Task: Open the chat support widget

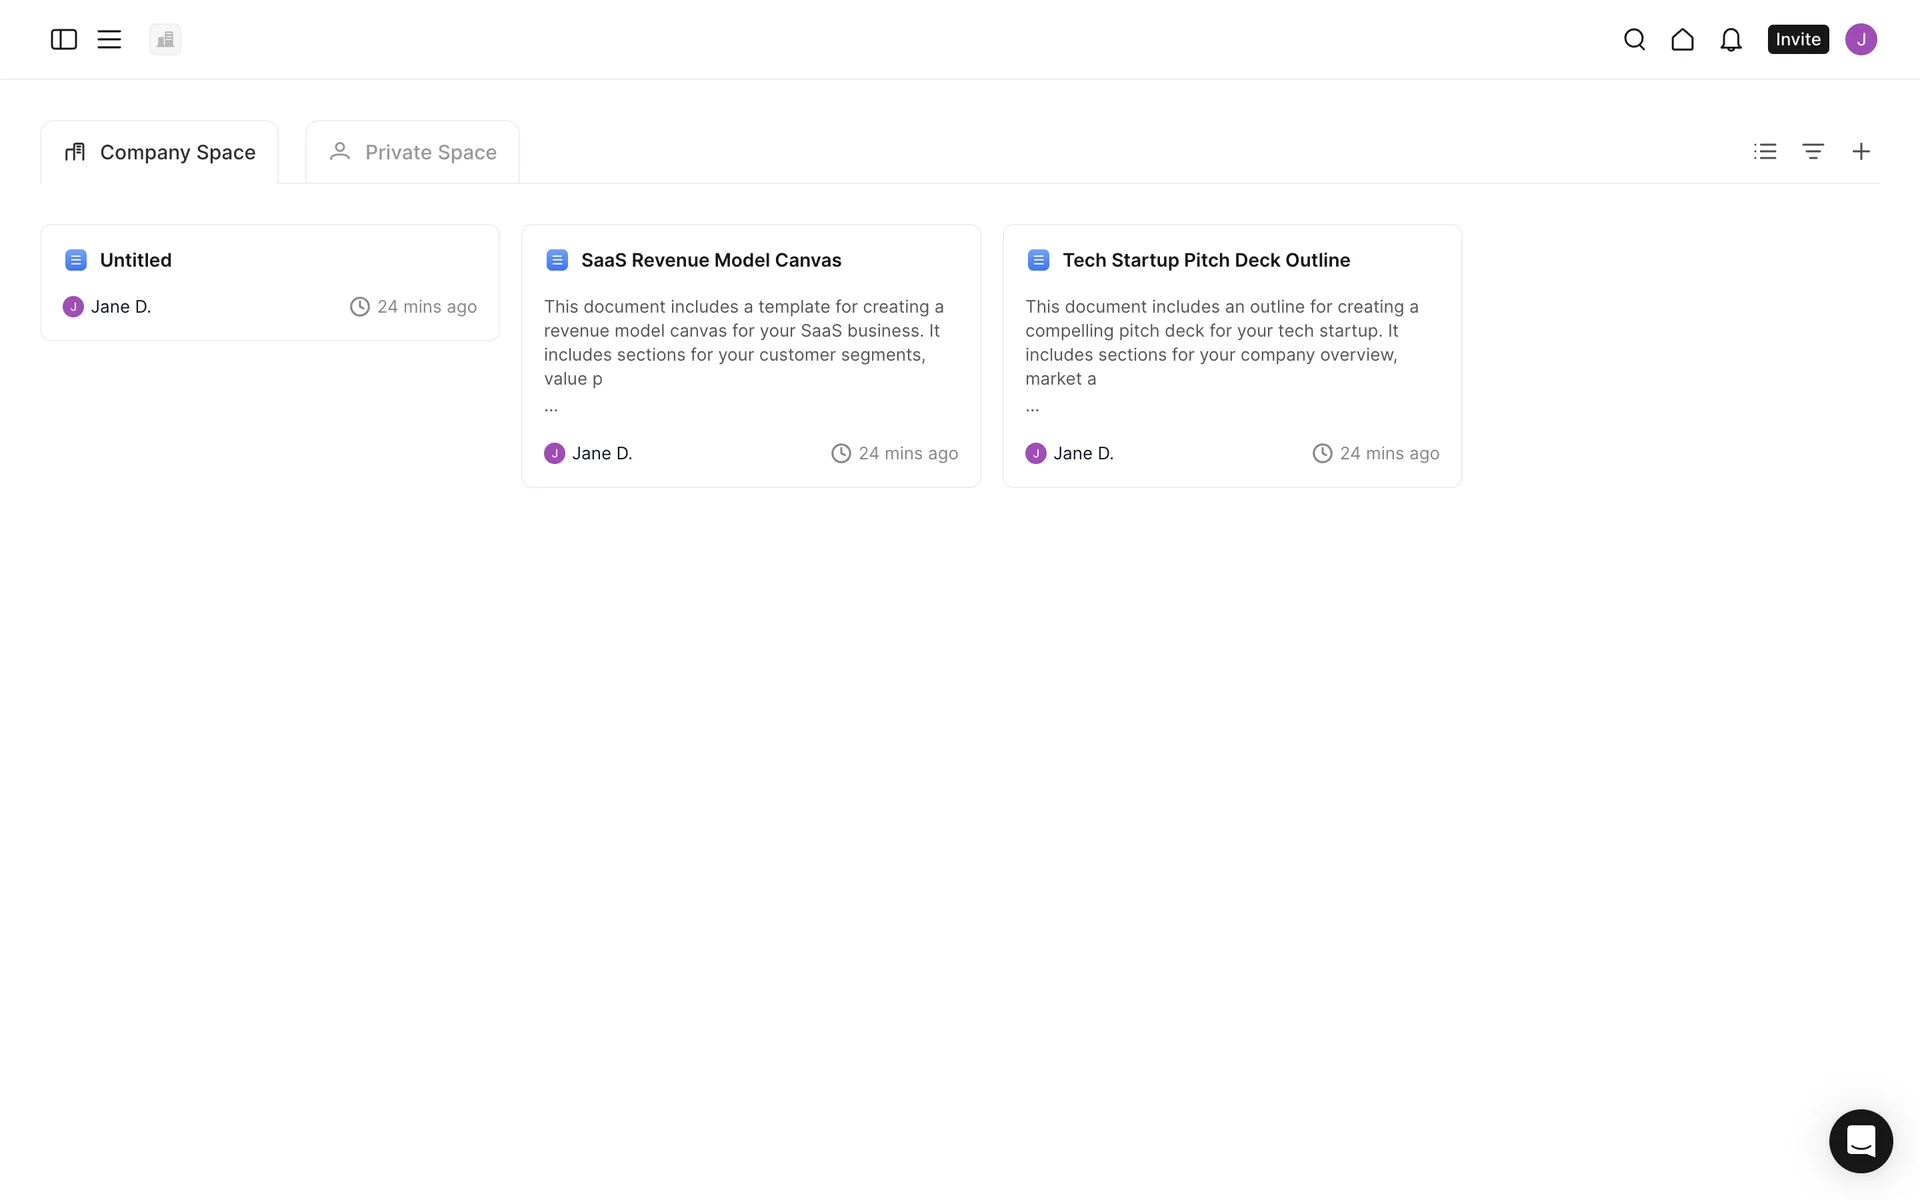Action: click(x=1860, y=1140)
